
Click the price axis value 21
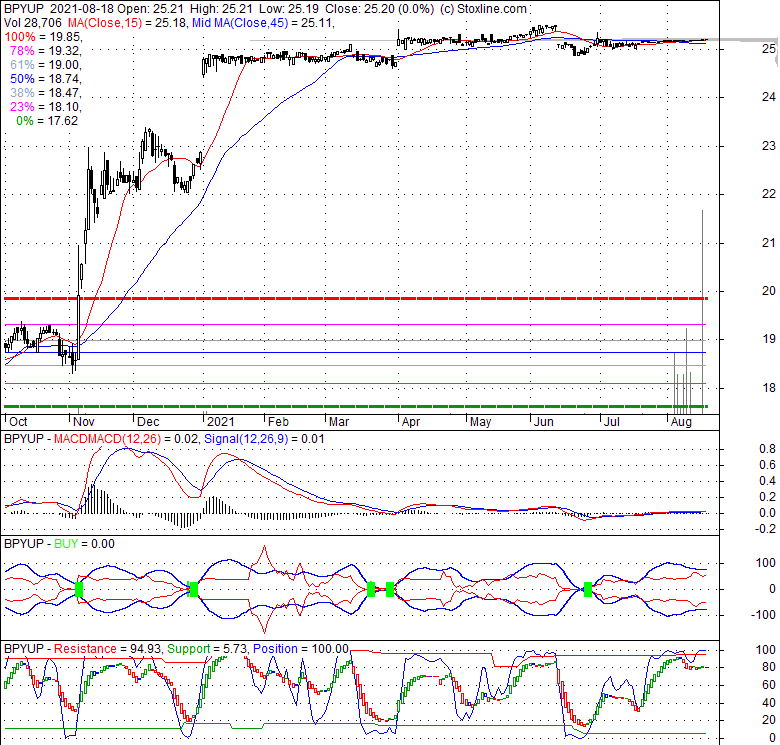tap(769, 243)
